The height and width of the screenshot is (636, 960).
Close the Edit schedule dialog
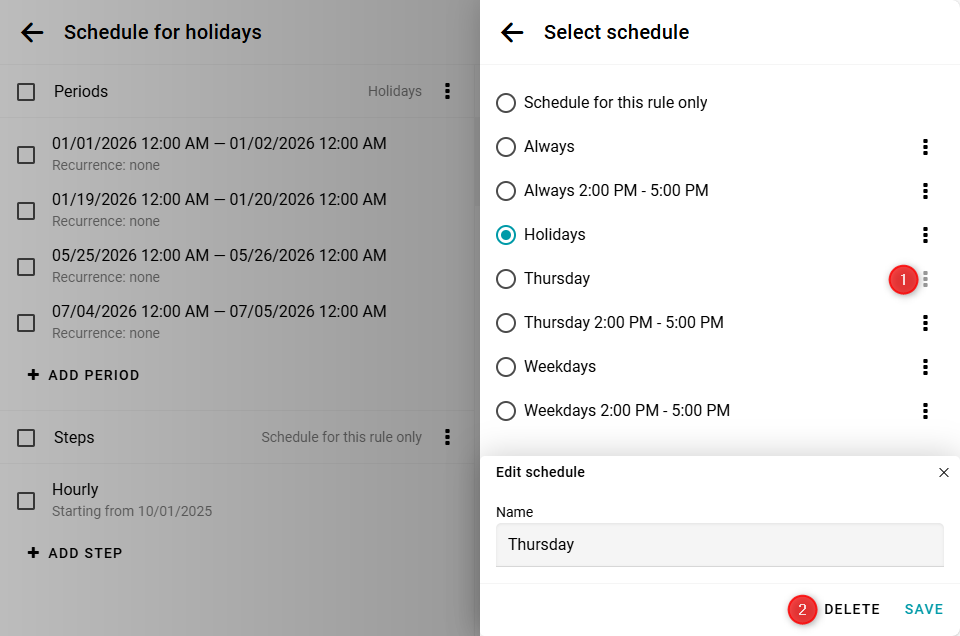[943, 472]
